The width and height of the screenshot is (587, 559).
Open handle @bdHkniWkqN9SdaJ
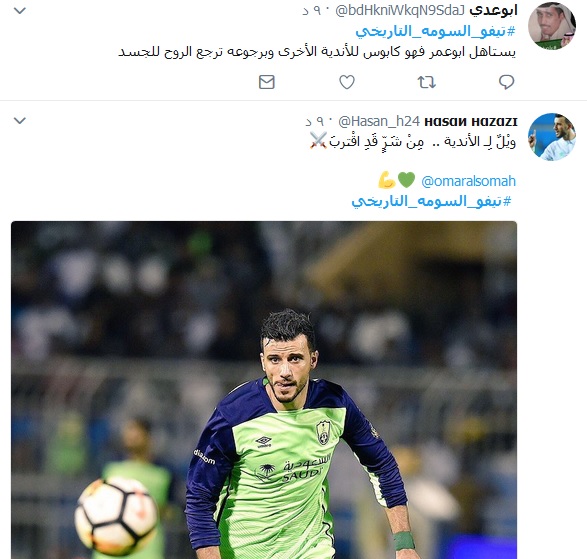coord(400,11)
